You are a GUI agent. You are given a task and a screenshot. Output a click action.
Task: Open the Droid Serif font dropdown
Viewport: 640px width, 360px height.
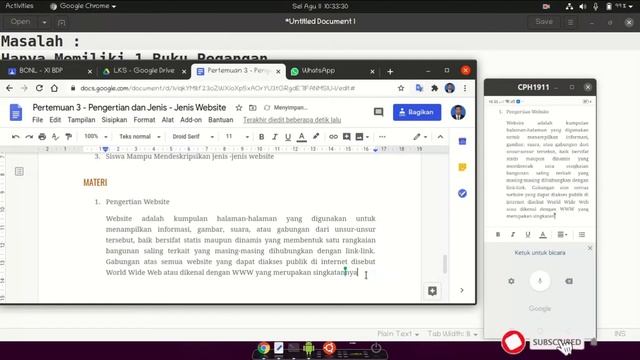click(193, 136)
